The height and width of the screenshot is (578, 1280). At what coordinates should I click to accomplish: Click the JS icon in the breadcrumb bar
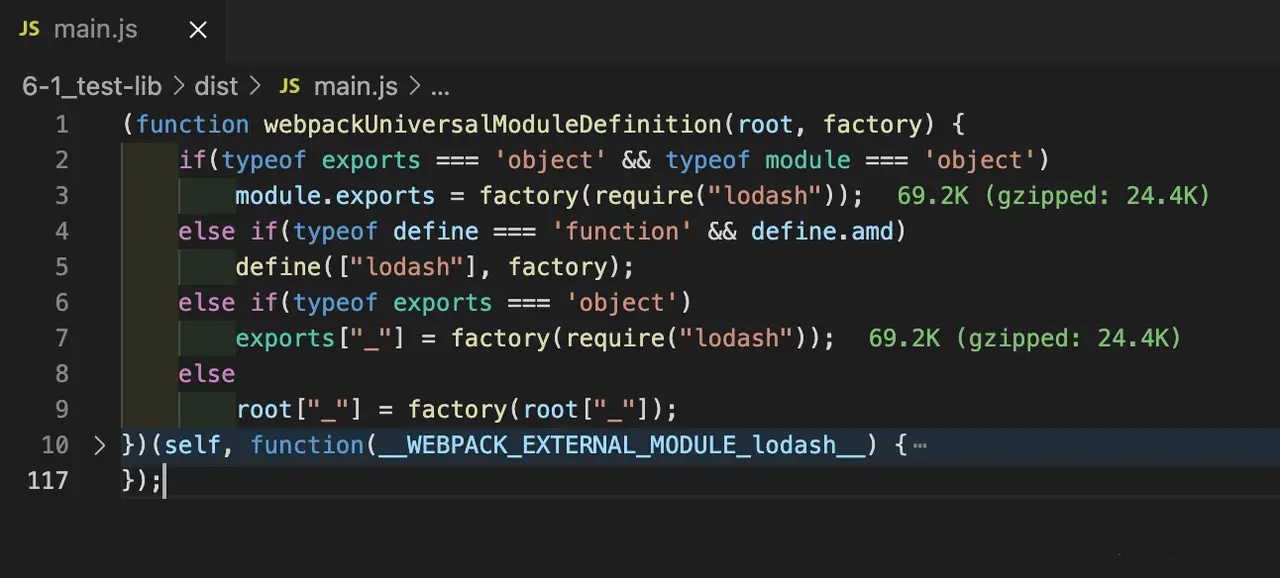[289, 87]
